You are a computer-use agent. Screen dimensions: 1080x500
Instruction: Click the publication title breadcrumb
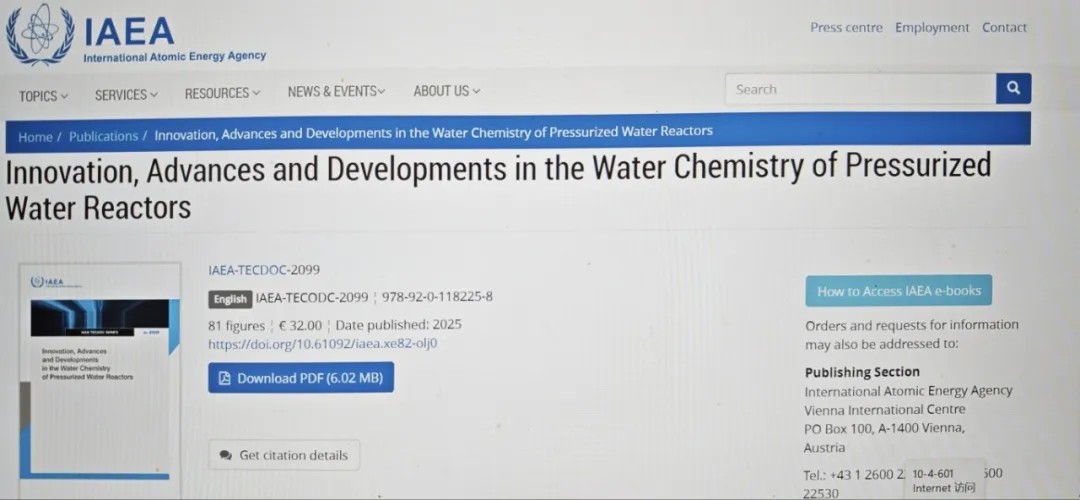433,132
